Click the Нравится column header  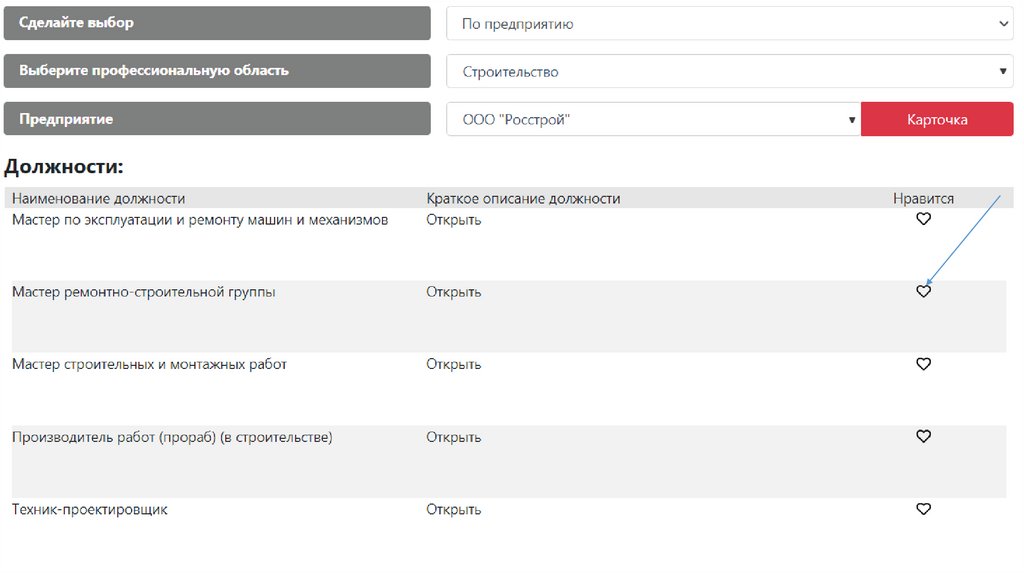pos(923,199)
